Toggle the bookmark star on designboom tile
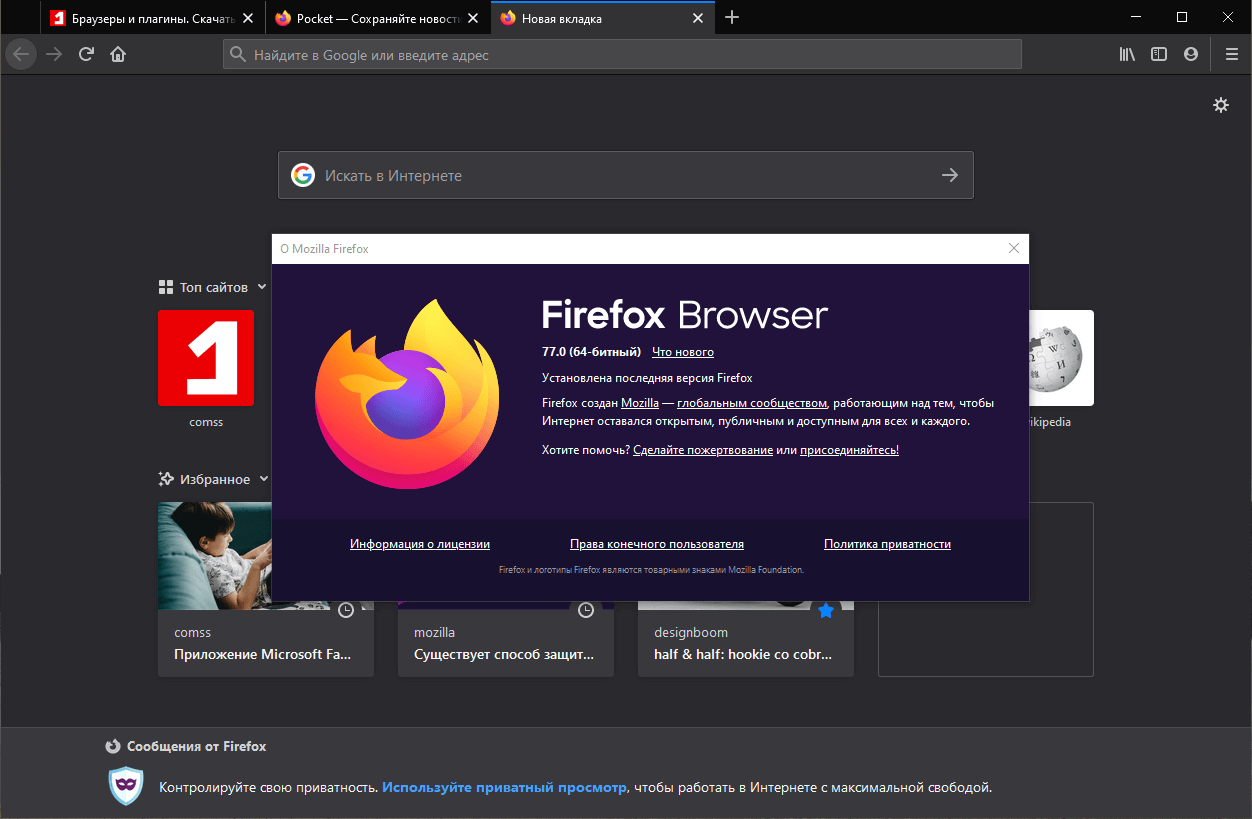1252x819 pixels. coord(825,610)
